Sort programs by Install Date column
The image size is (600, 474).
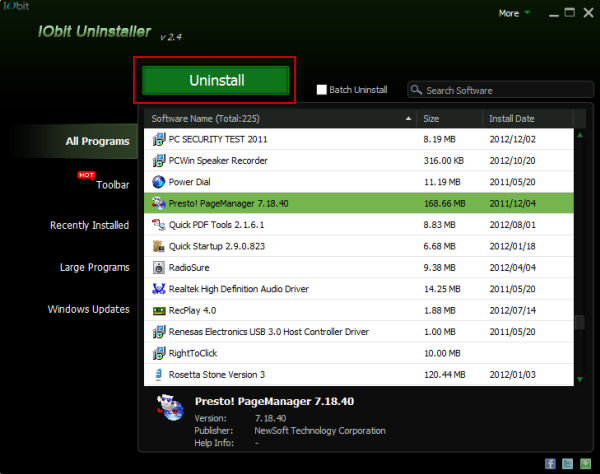tap(527, 119)
